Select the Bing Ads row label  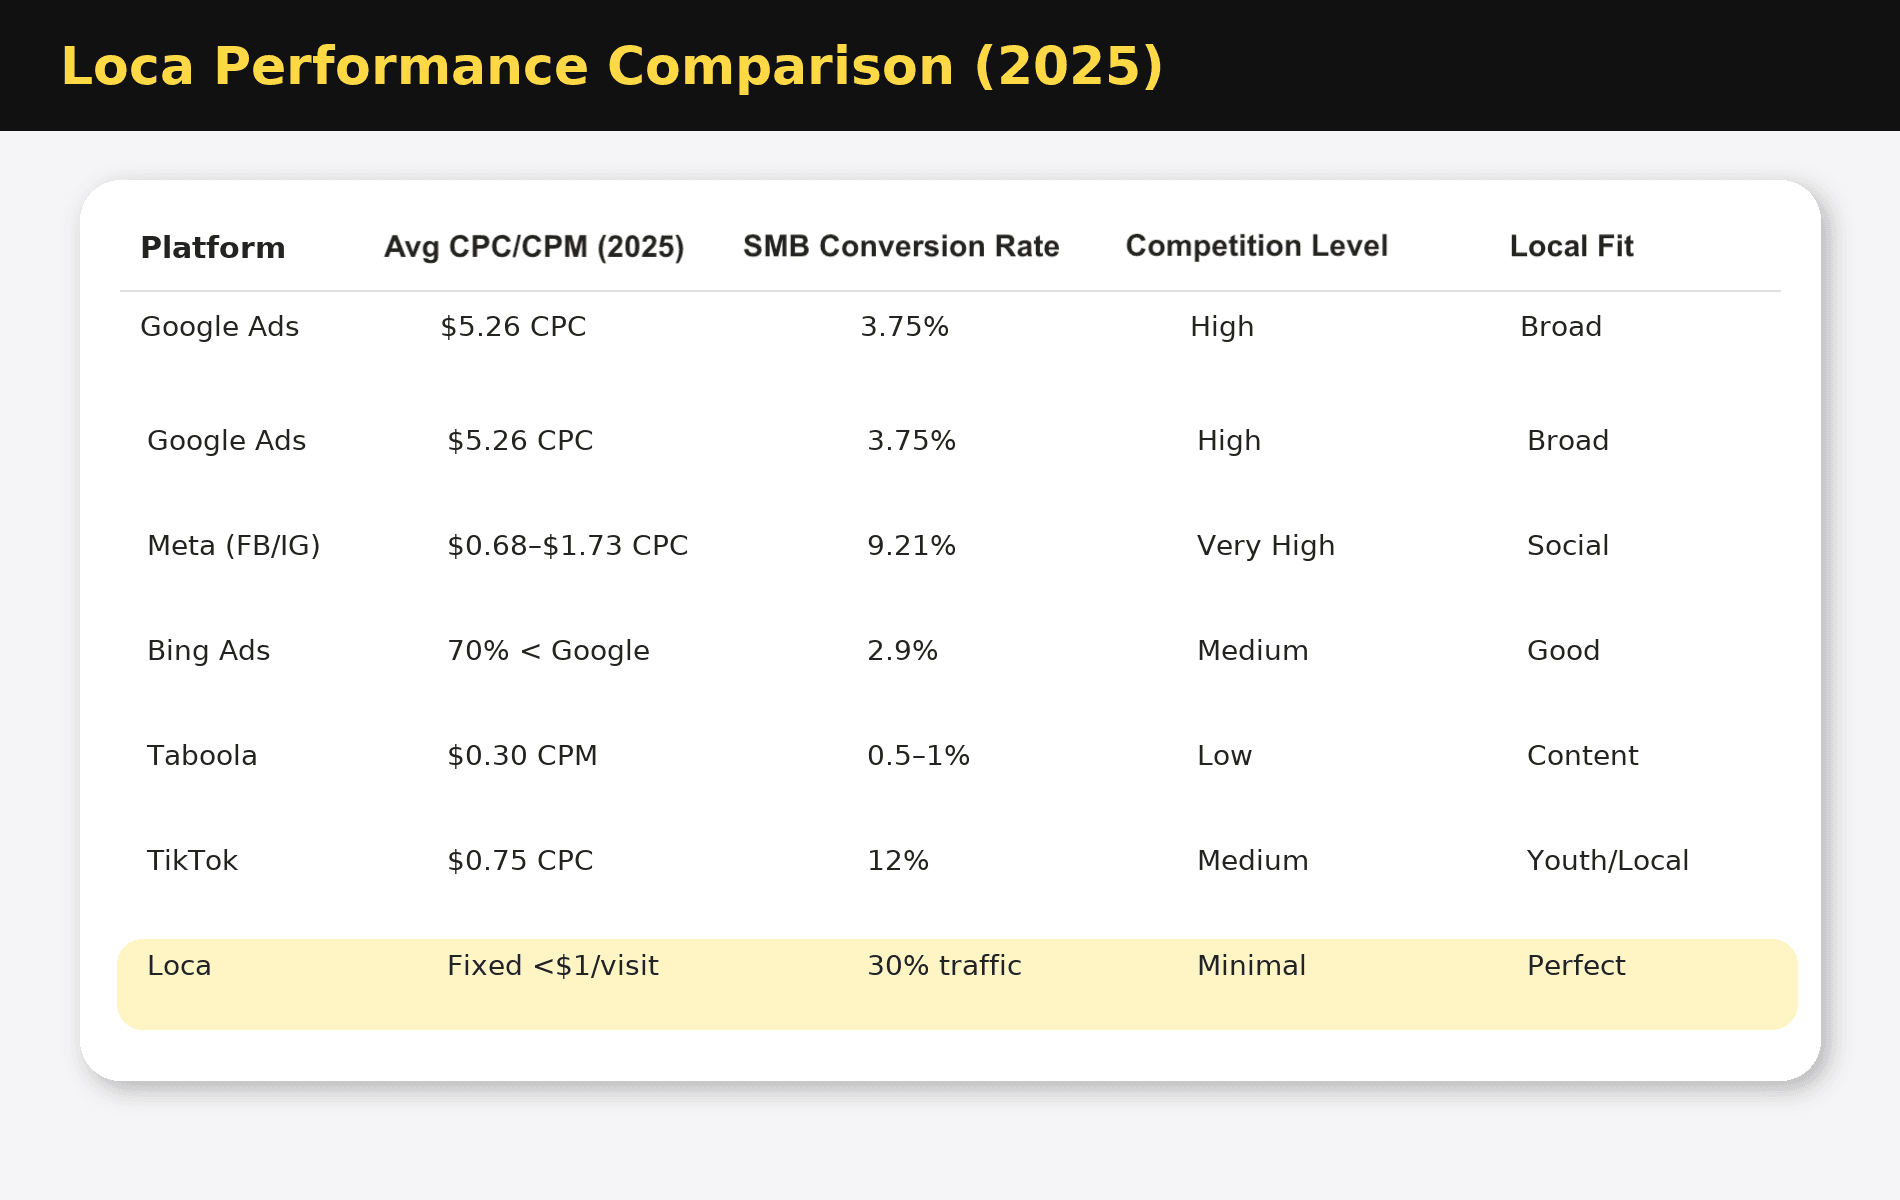[209, 651]
